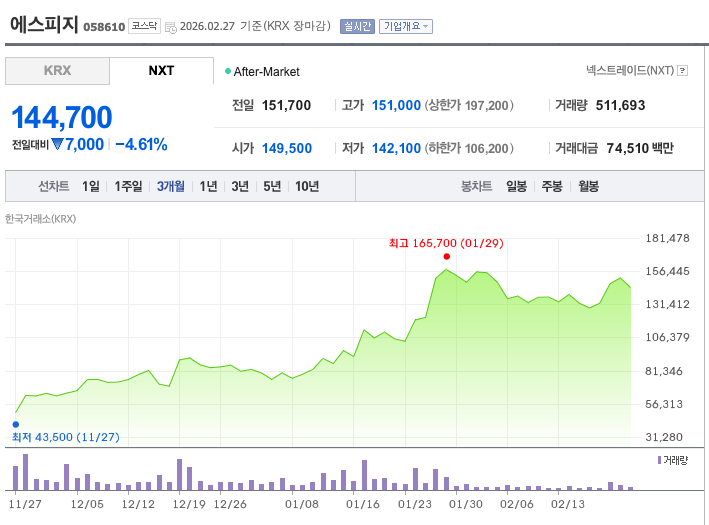This screenshot has width=709, height=525.
Task: Click the 최고 165,700 (01/29) label
Action: click(x=446, y=243)
